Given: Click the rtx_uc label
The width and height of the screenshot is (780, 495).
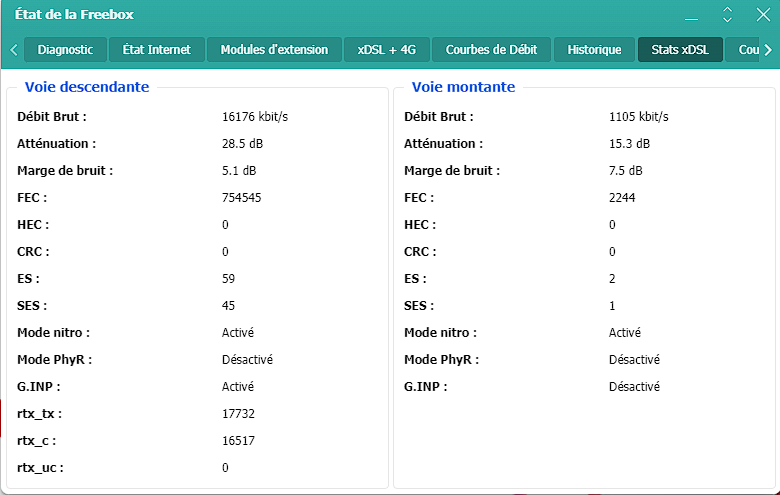Looking at the screenshot, I should pyautogui.click(x=40, y=468).
